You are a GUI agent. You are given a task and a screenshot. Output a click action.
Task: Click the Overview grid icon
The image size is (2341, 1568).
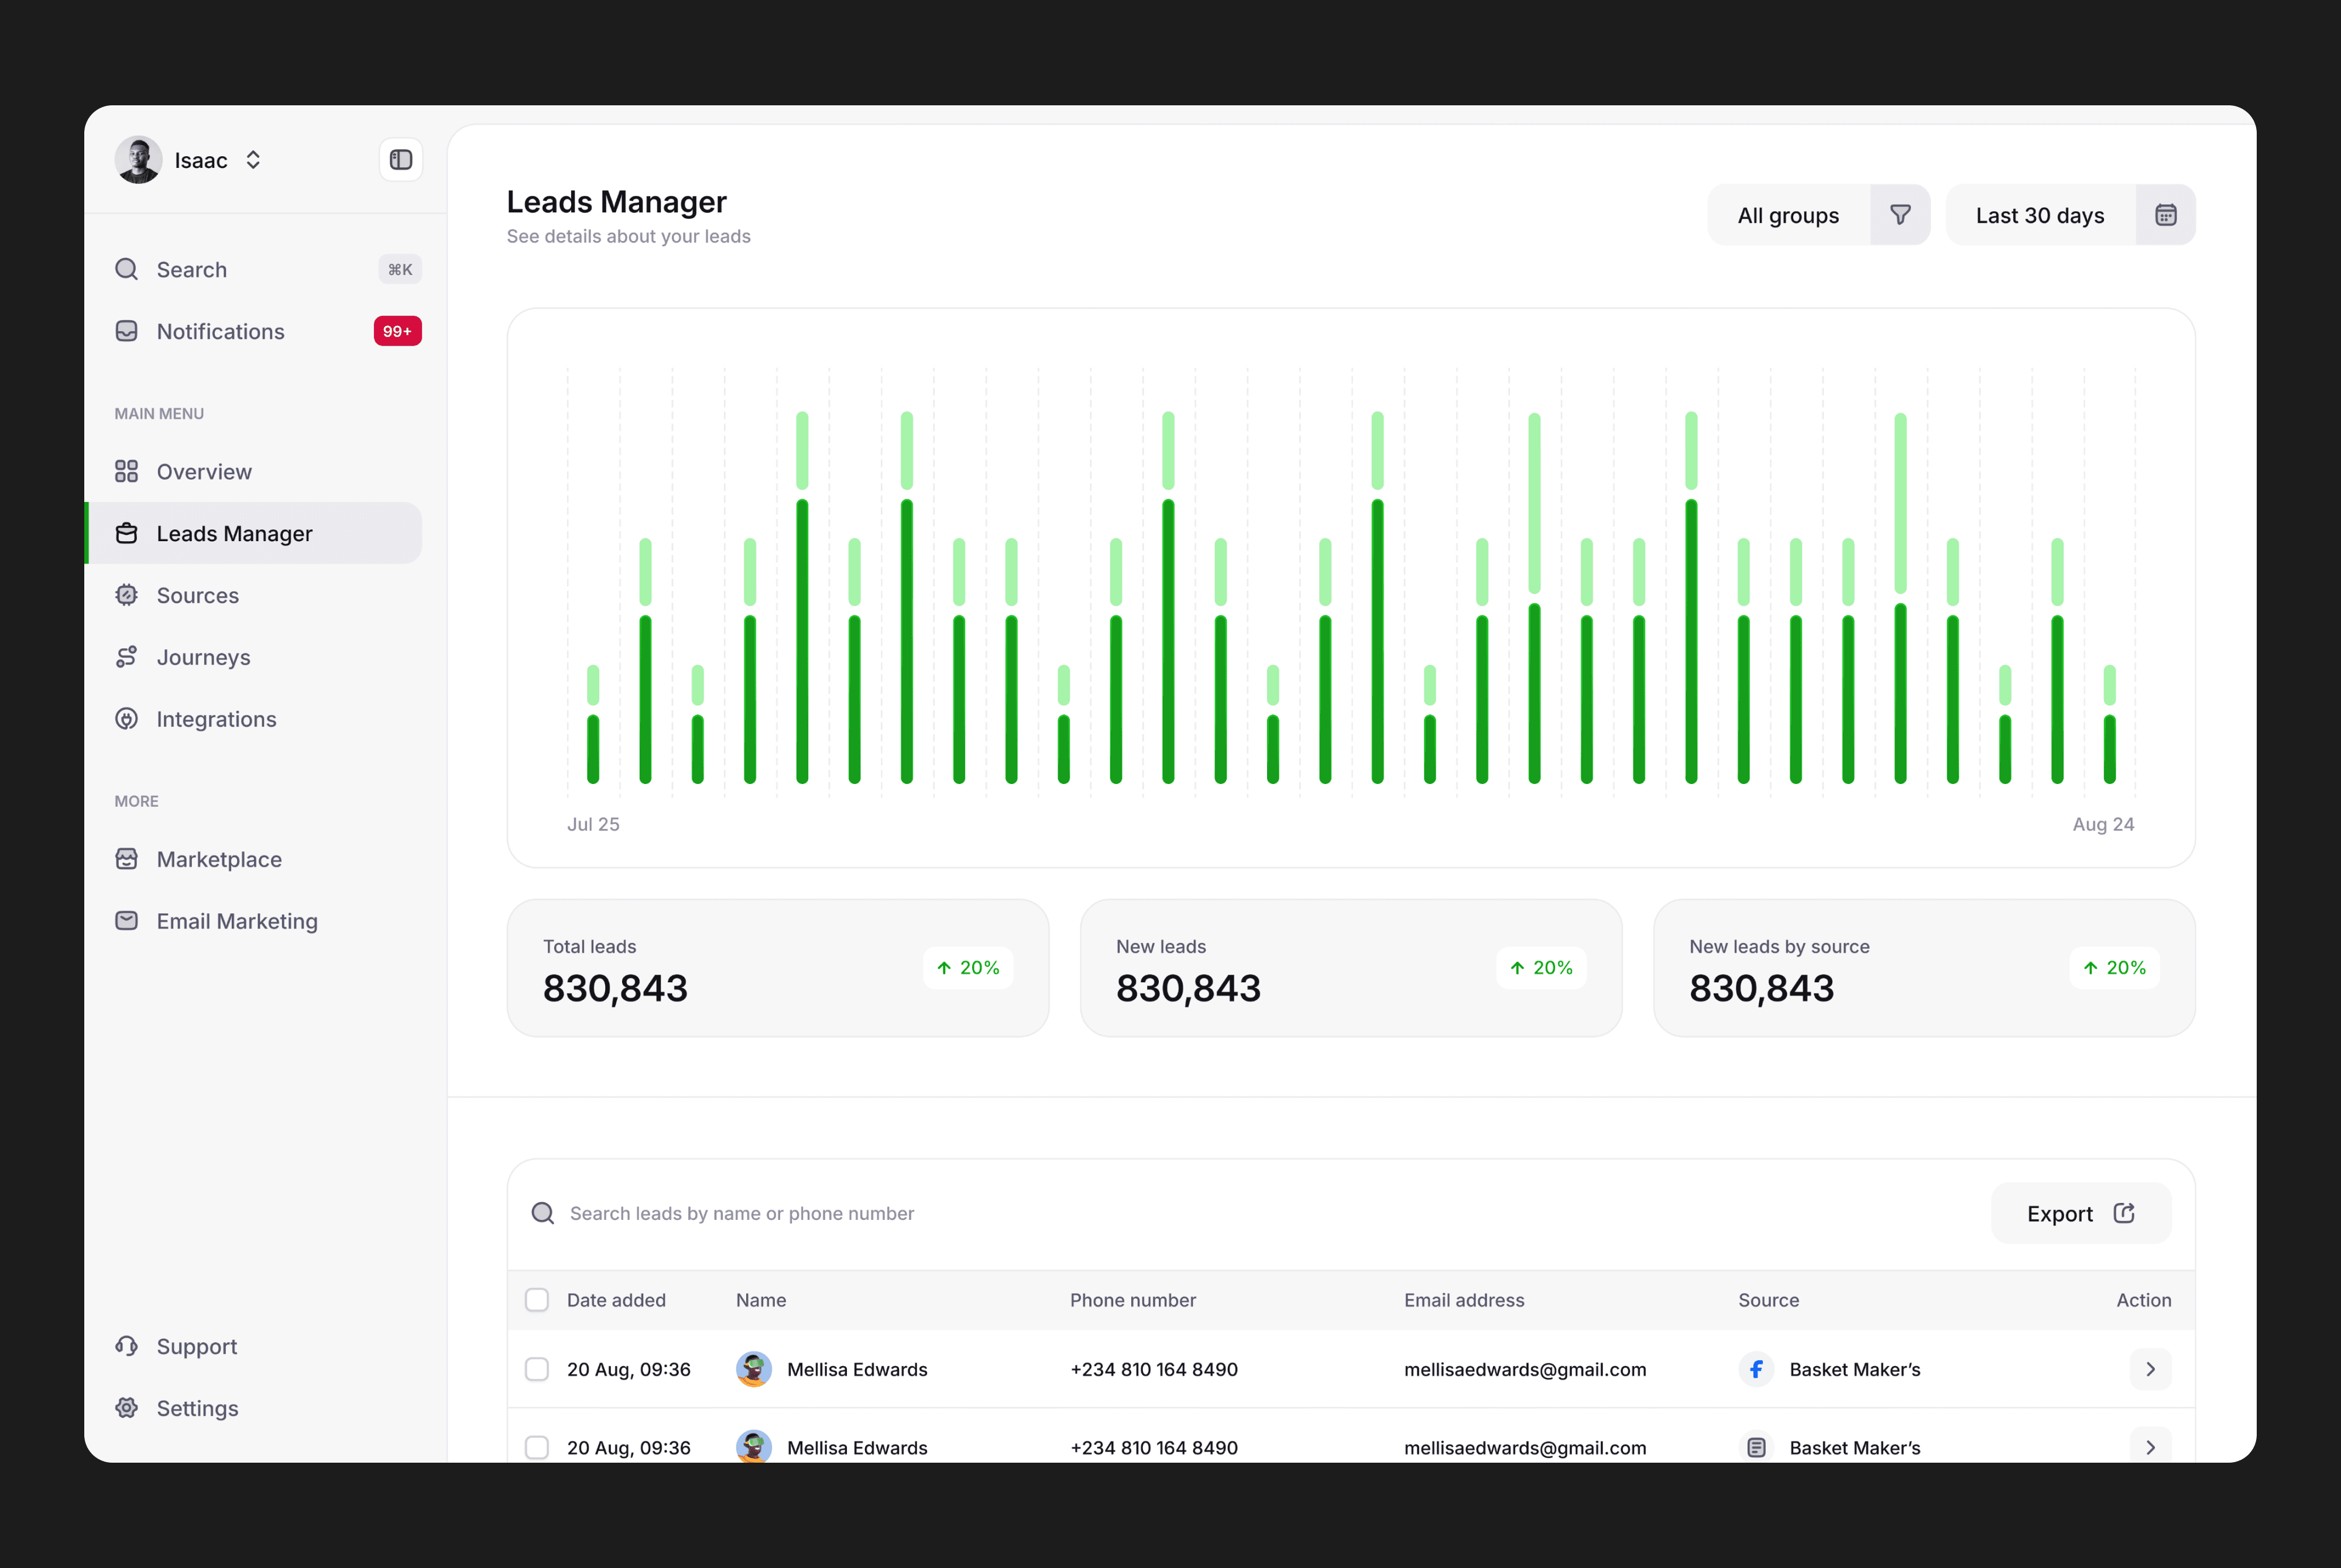126,472
